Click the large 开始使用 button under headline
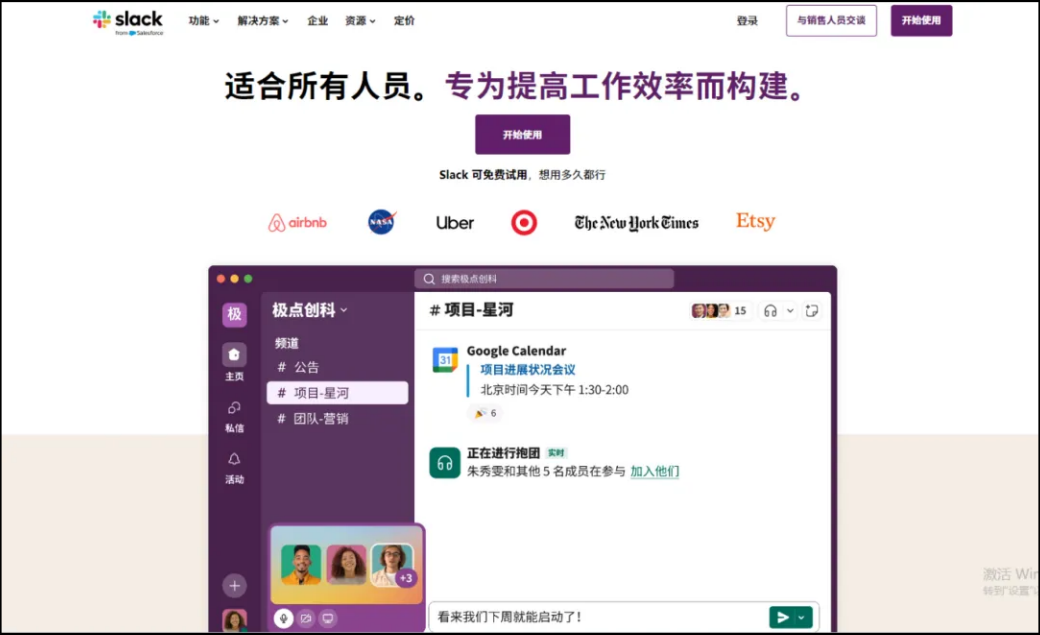This screenshot has height=635, width=1040. point(523,135)
